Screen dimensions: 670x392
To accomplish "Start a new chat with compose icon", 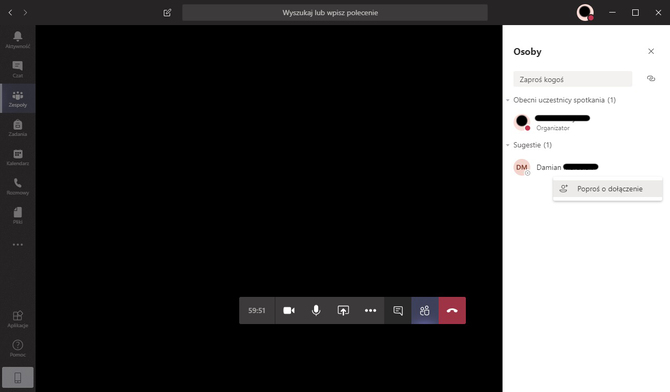I will point(167,13).
